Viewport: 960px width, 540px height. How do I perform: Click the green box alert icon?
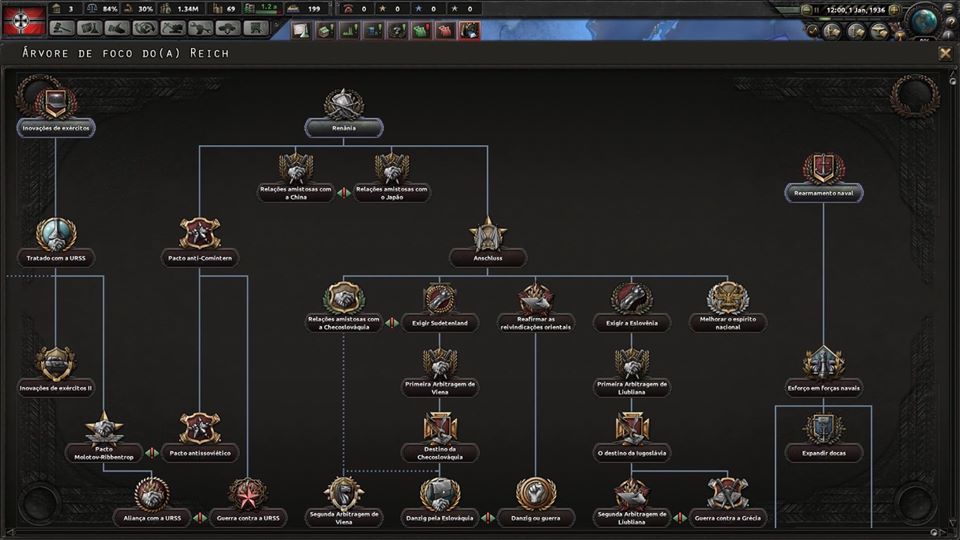[x=325, y=29]
